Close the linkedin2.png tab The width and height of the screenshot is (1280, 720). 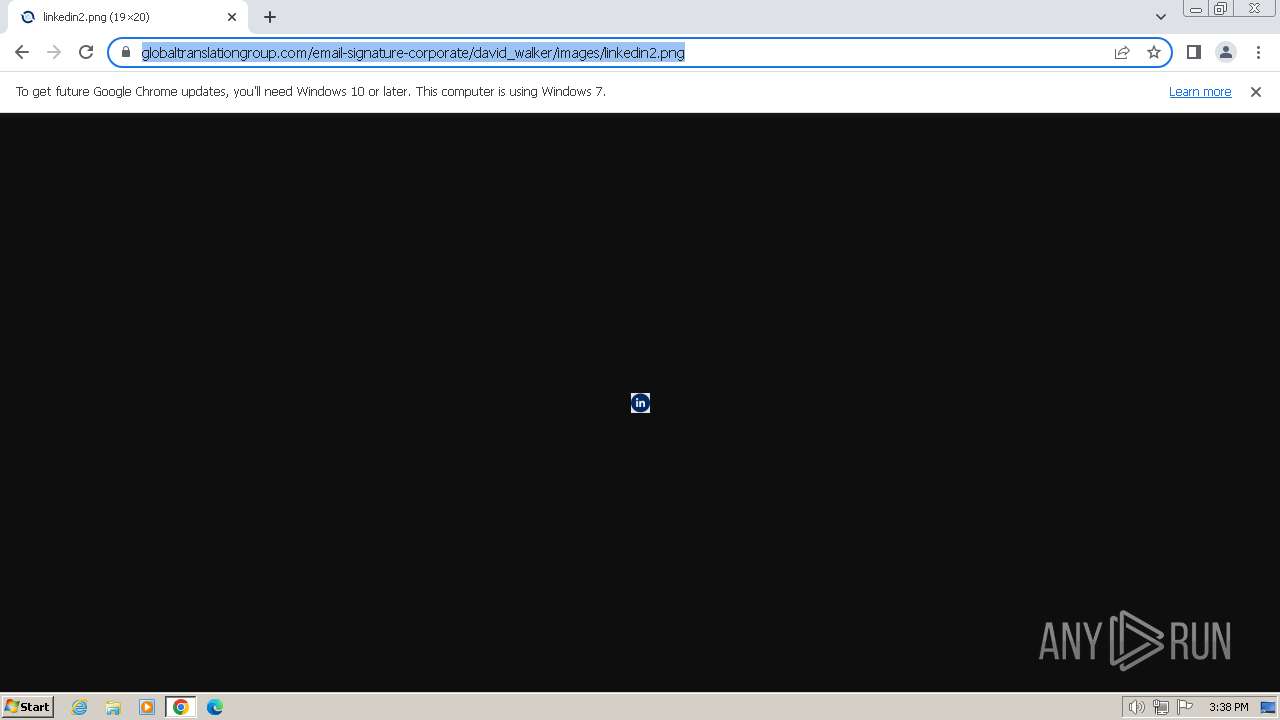coord(232,17)
